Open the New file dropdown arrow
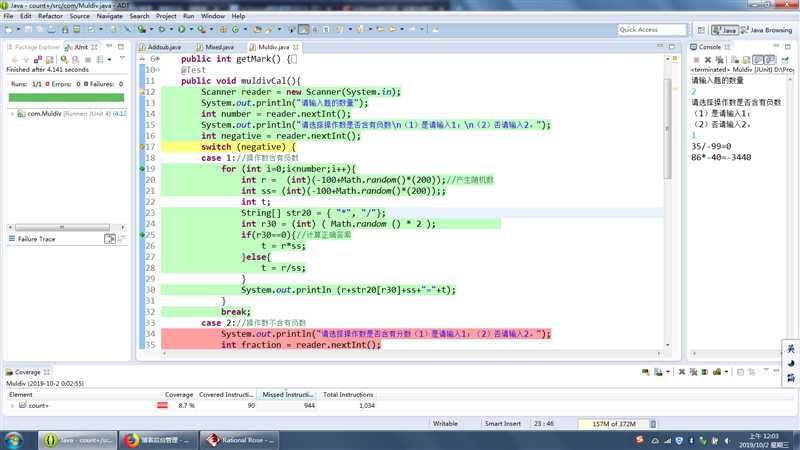Screen dimensions: 800x450 [18, 29]
